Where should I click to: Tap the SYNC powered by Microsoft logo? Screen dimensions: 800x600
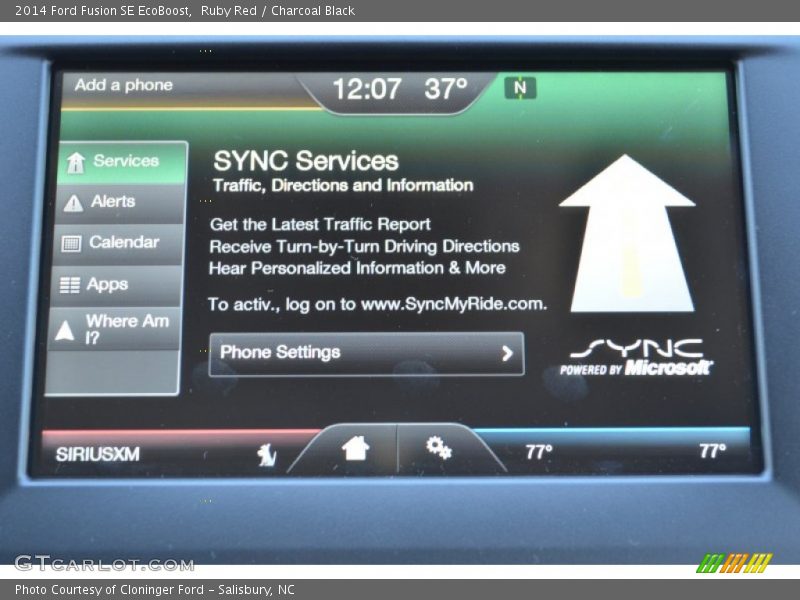point(636,357)
